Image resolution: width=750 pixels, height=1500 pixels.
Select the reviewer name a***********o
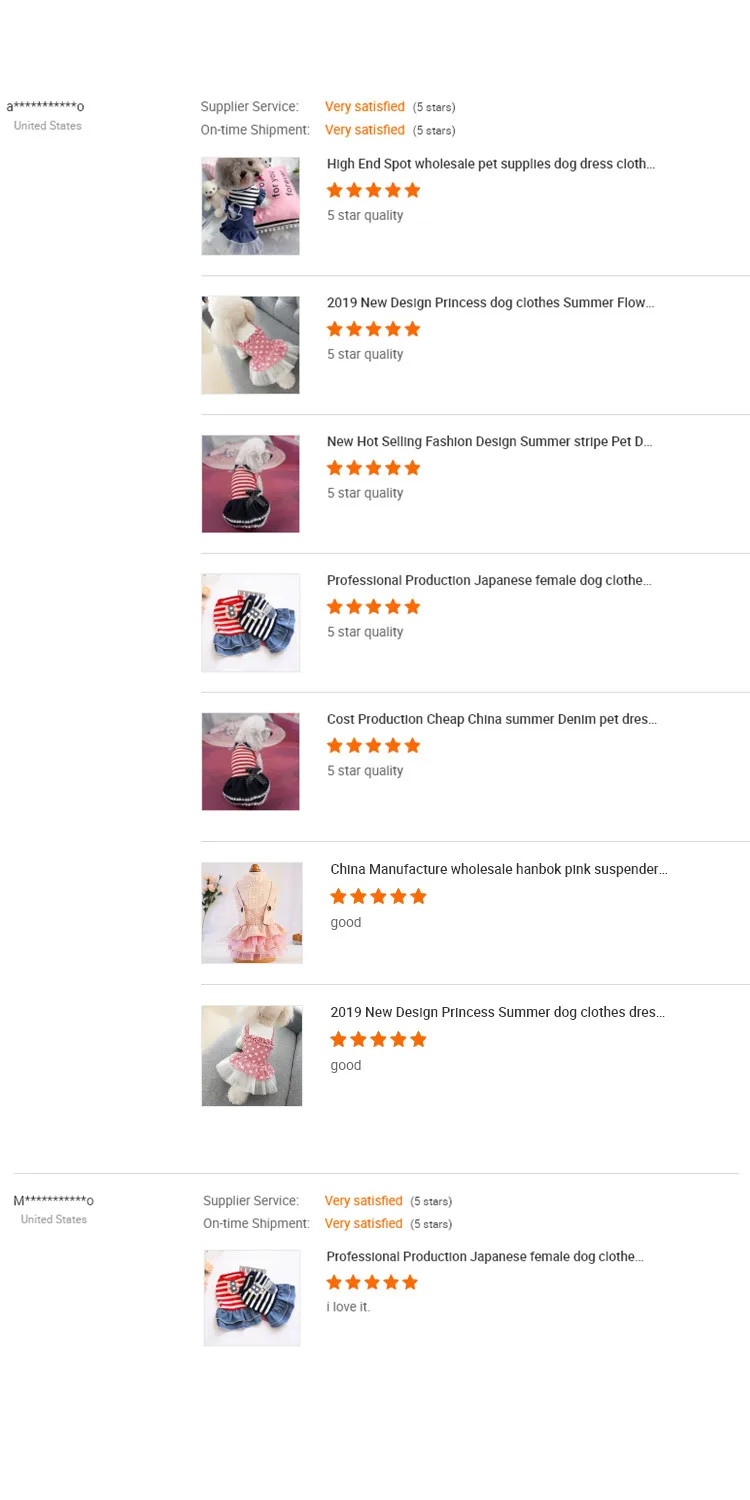click(x=45, y=107)
